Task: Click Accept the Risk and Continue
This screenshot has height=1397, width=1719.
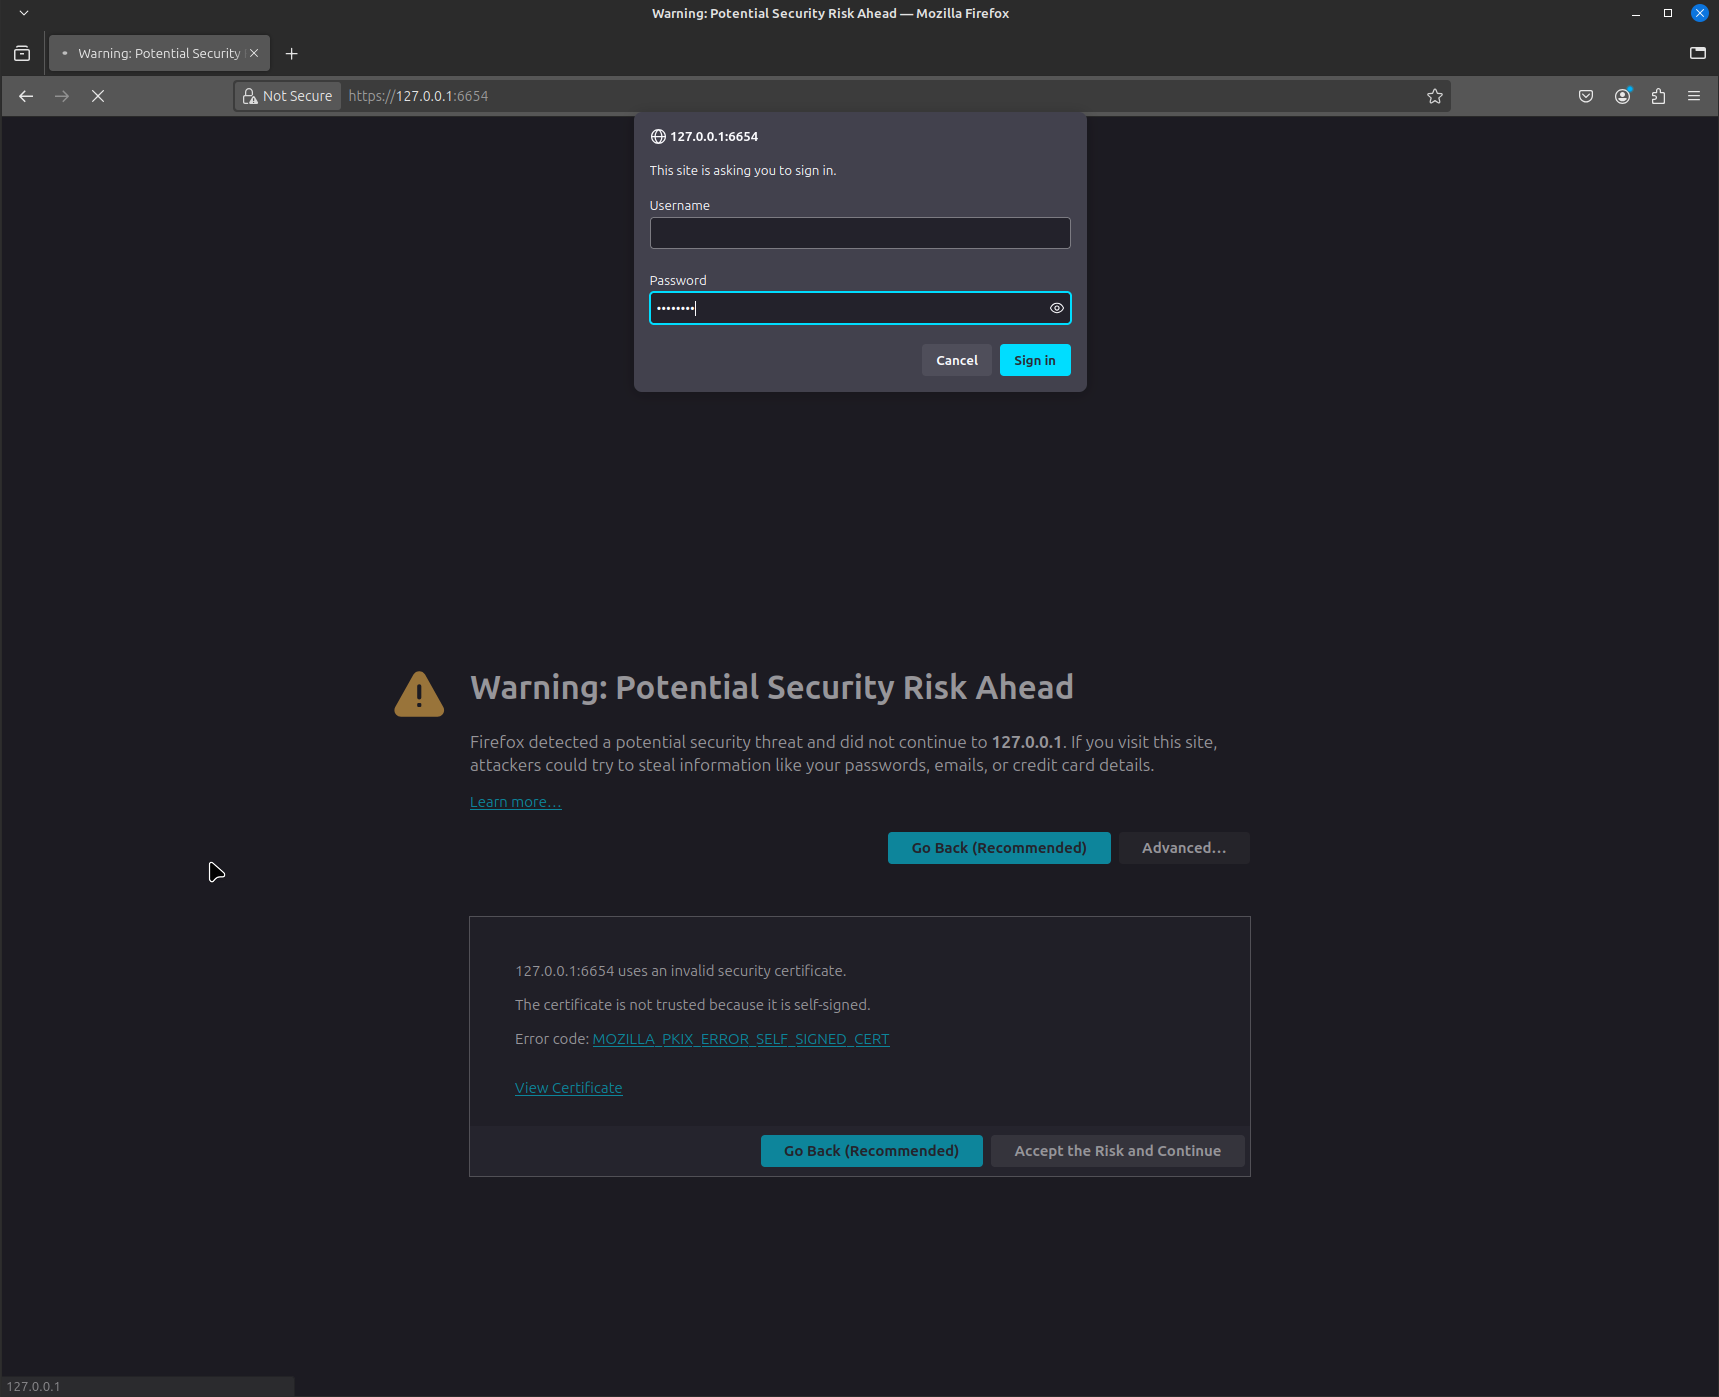Action: (x=1117, y=1151)
